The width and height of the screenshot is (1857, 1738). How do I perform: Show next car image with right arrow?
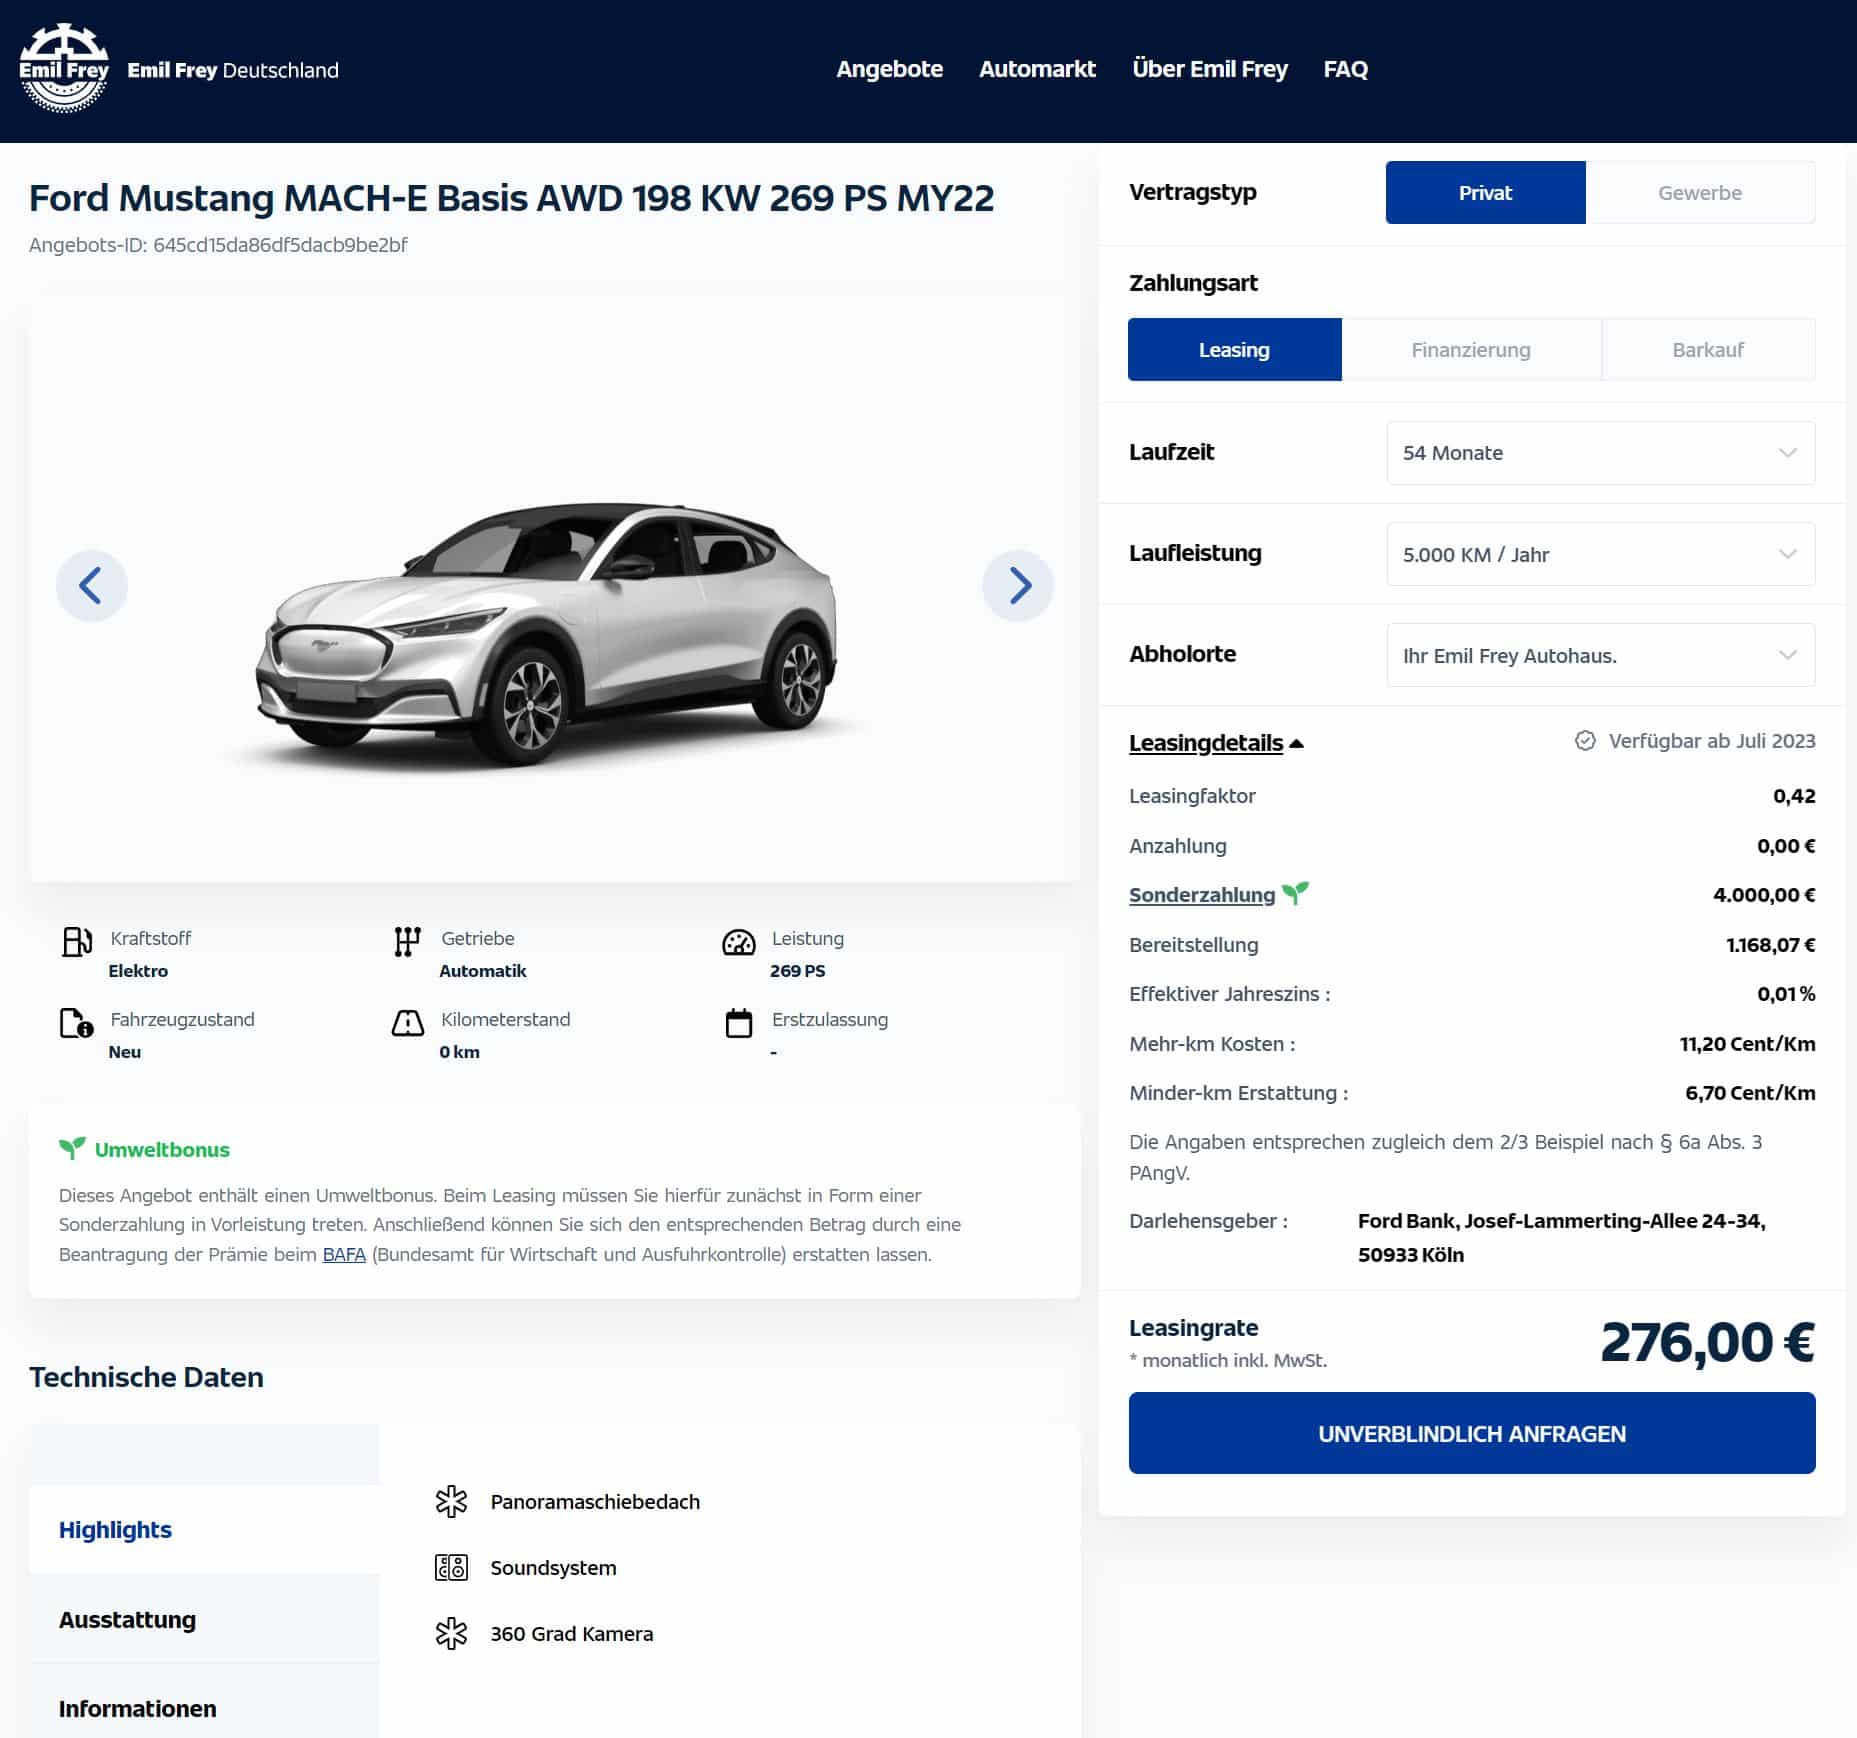click(1018, 586)
